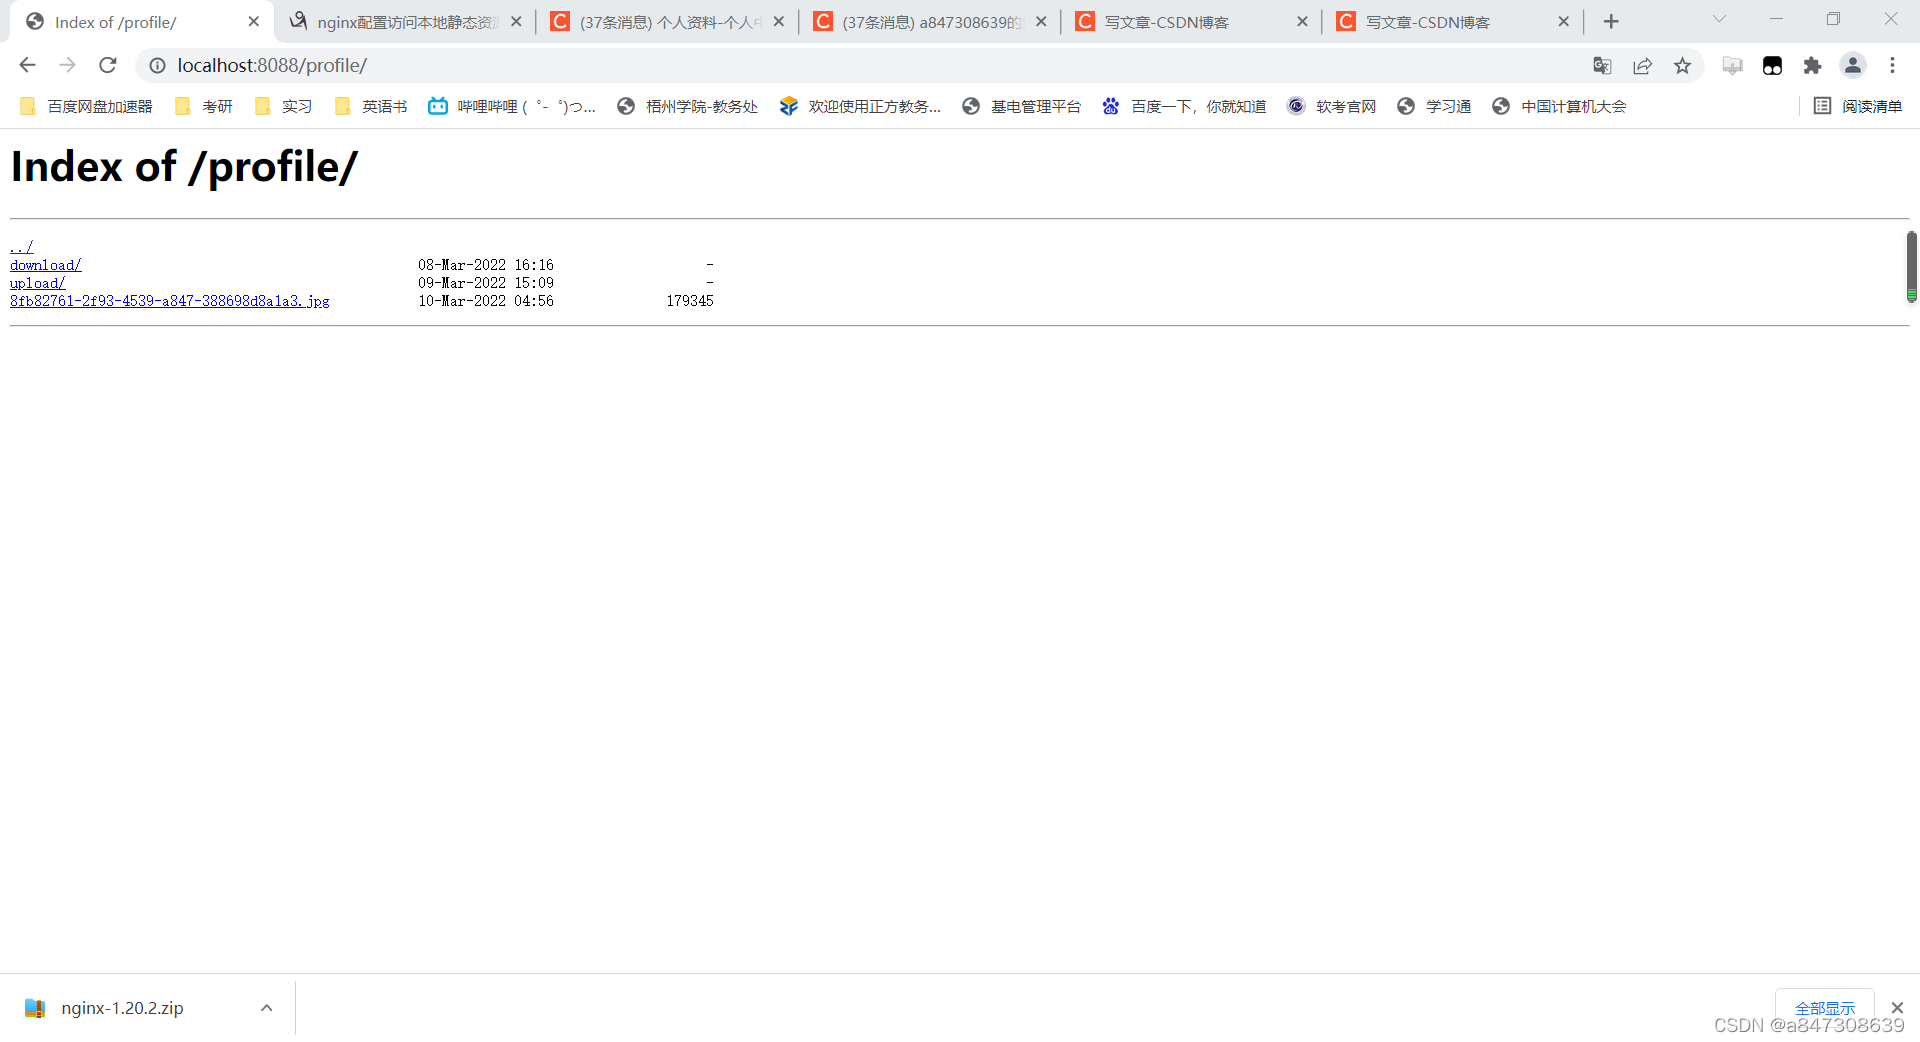Open 百度一下，你就知道 bookmark

(1184, 106)
